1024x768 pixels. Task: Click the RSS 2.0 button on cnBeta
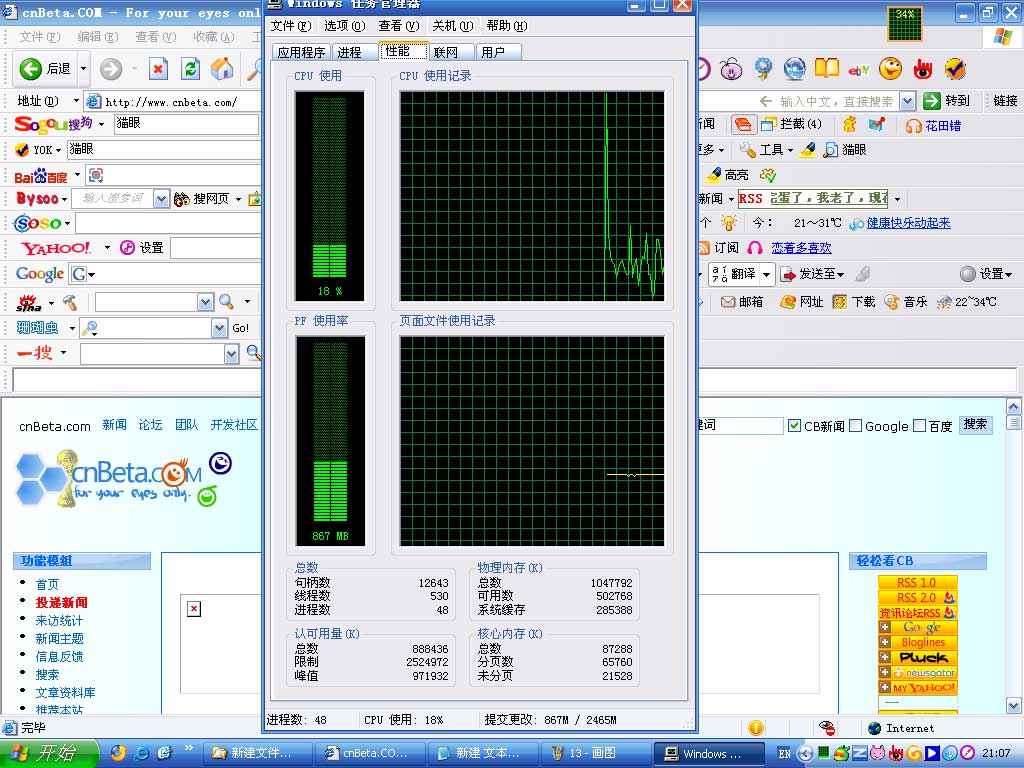(917, 598)
